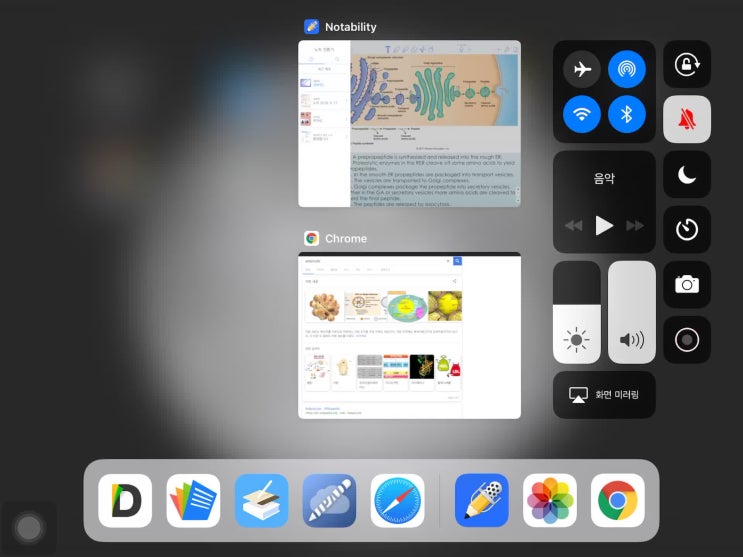Tap the Notability pencil-microphone dock icon
The height and width of the screenshot is (557, 743).
coord(481,500)
